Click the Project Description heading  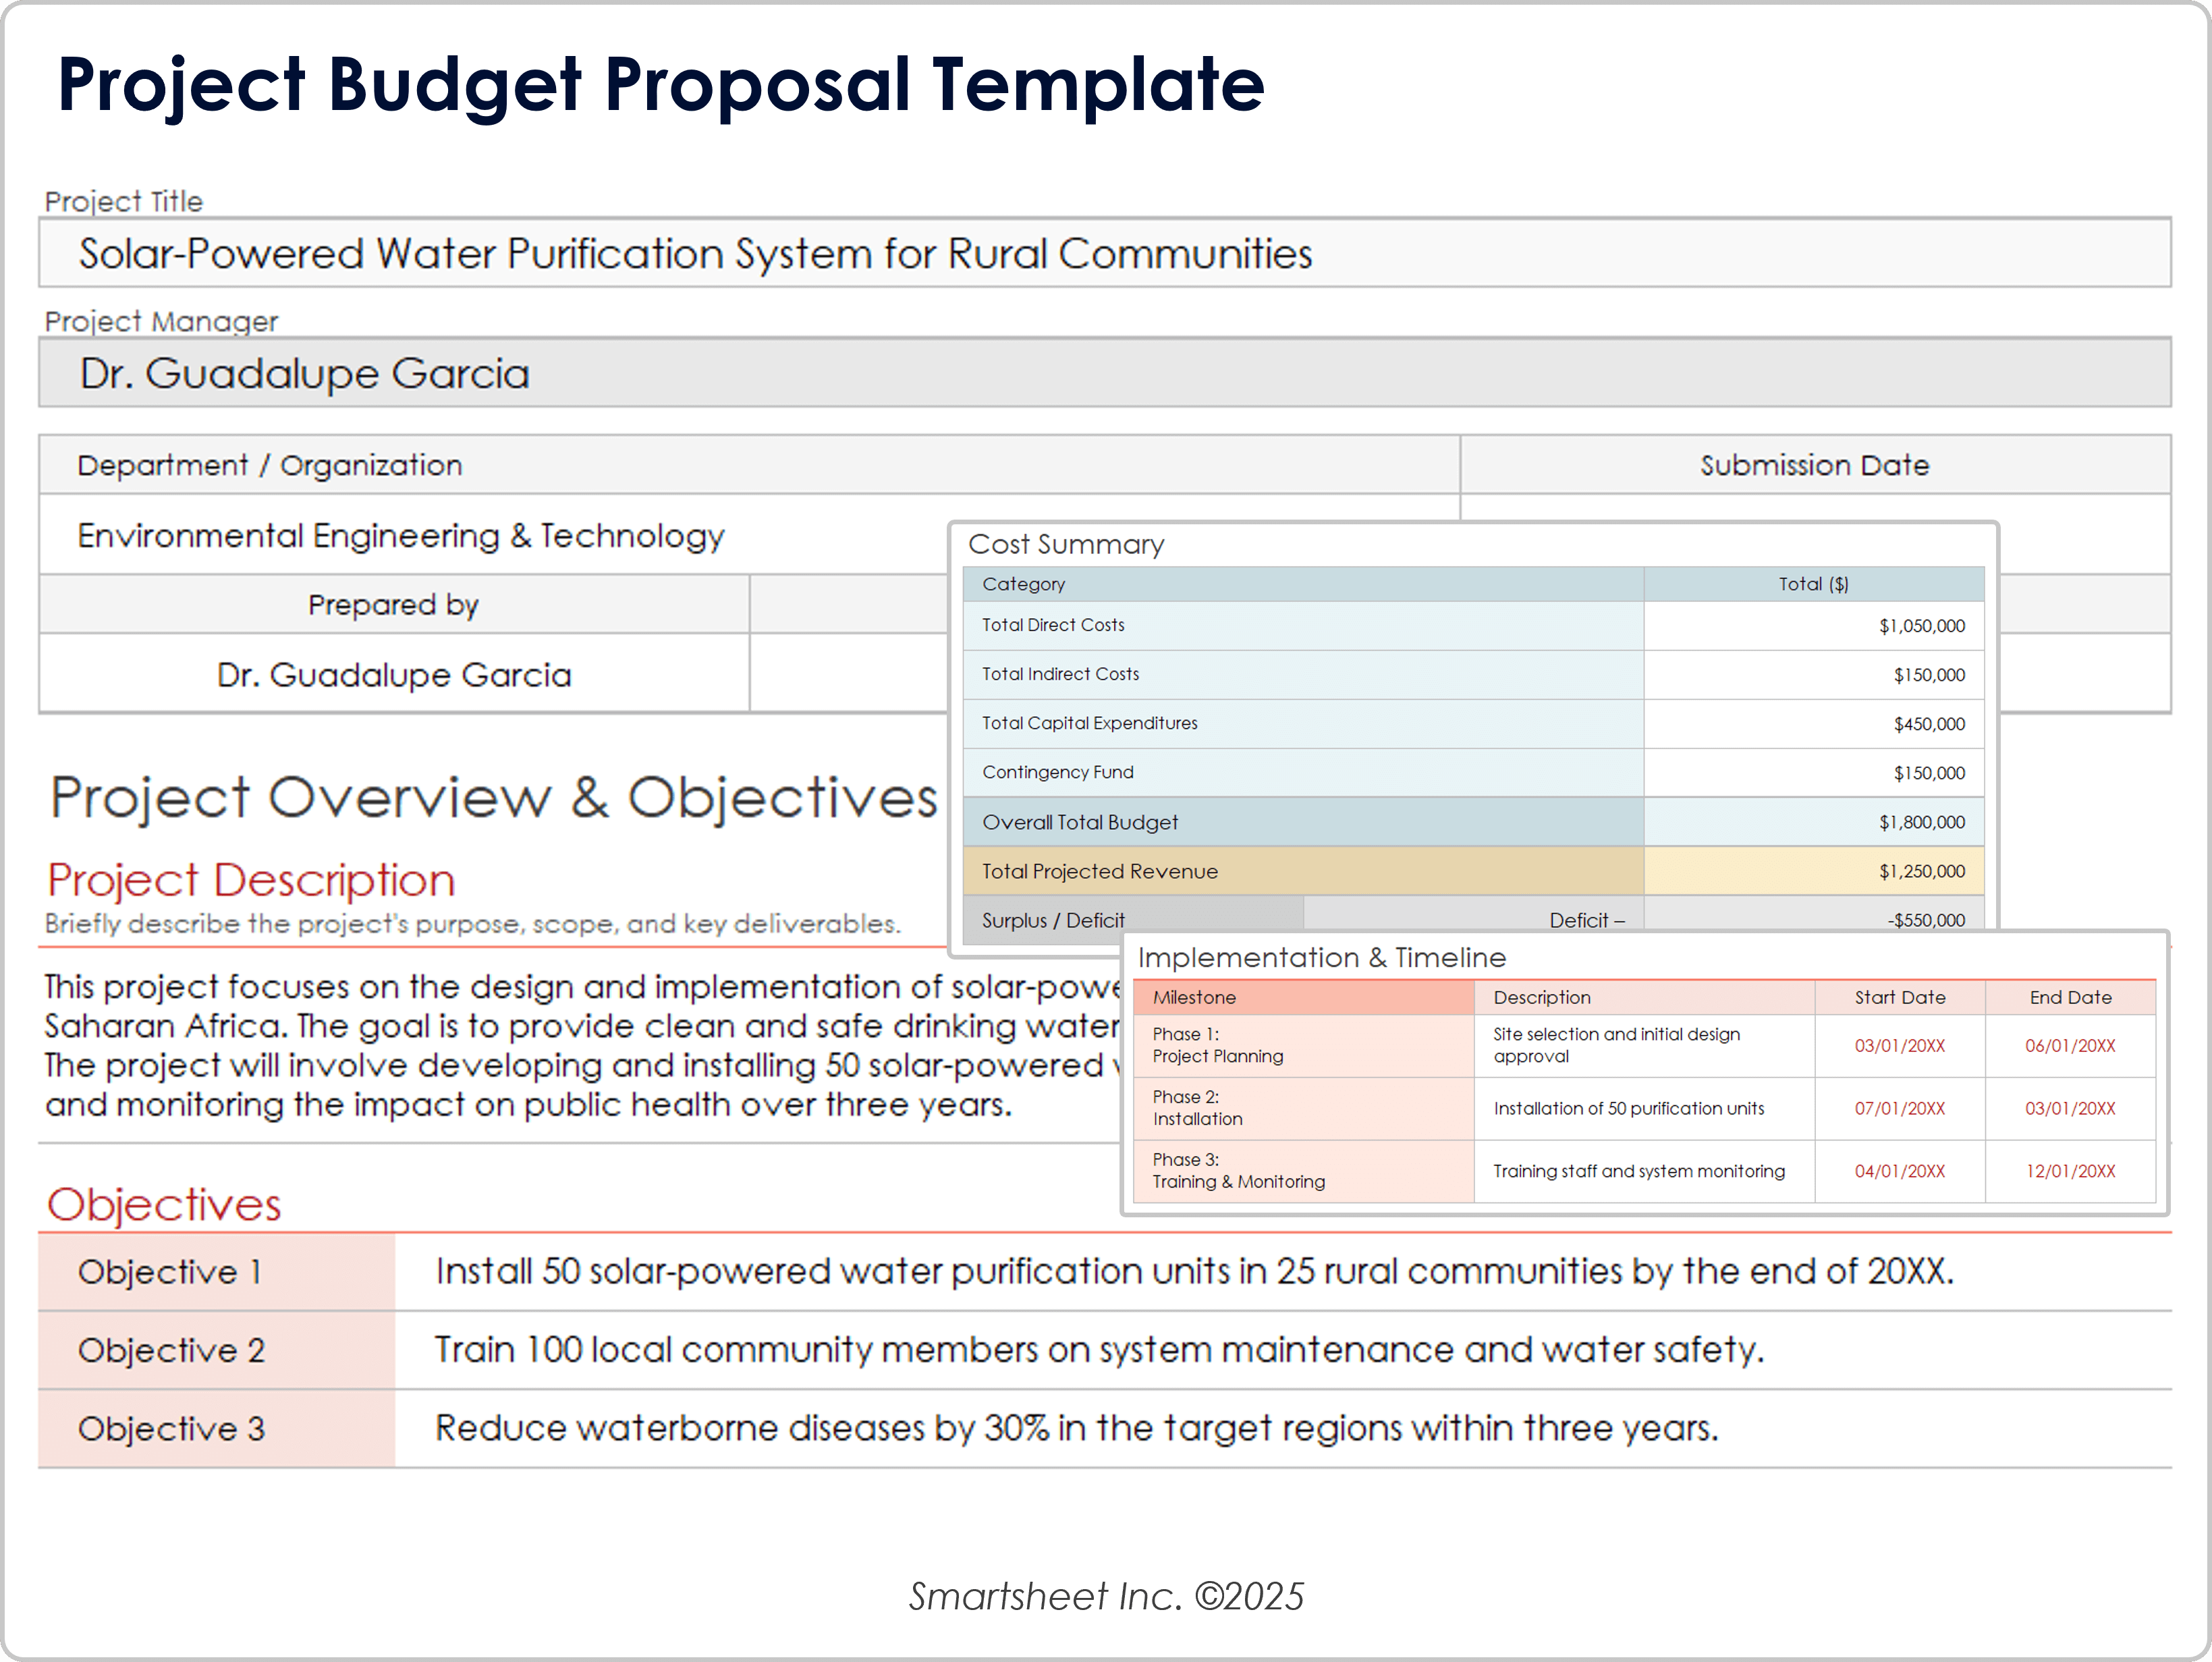coord(251,880)
